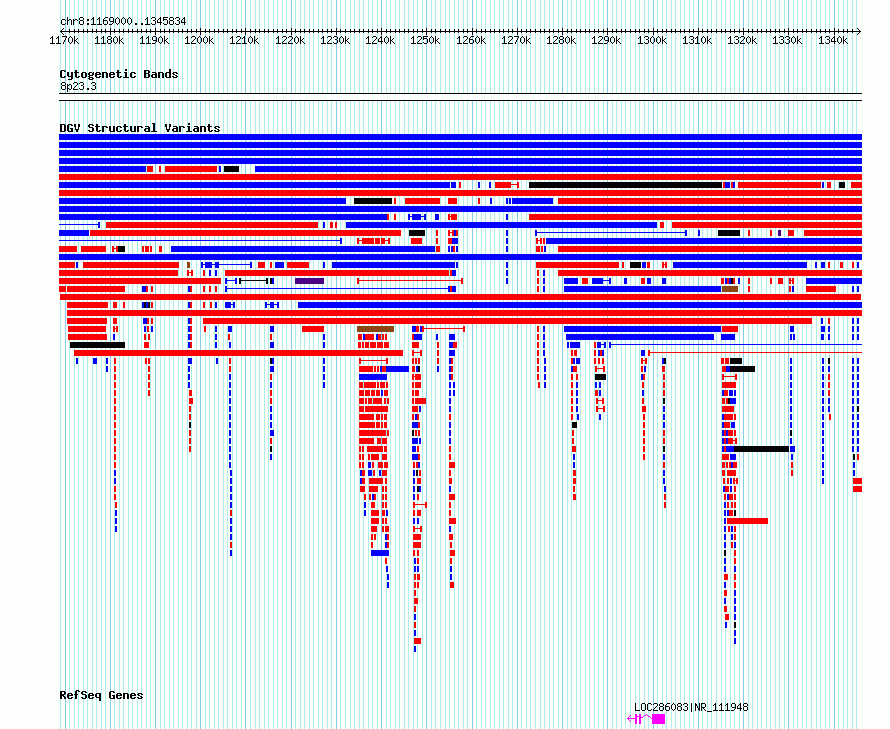
Task: Select the brown variant bar near 1240k
Action: [375, 329]
